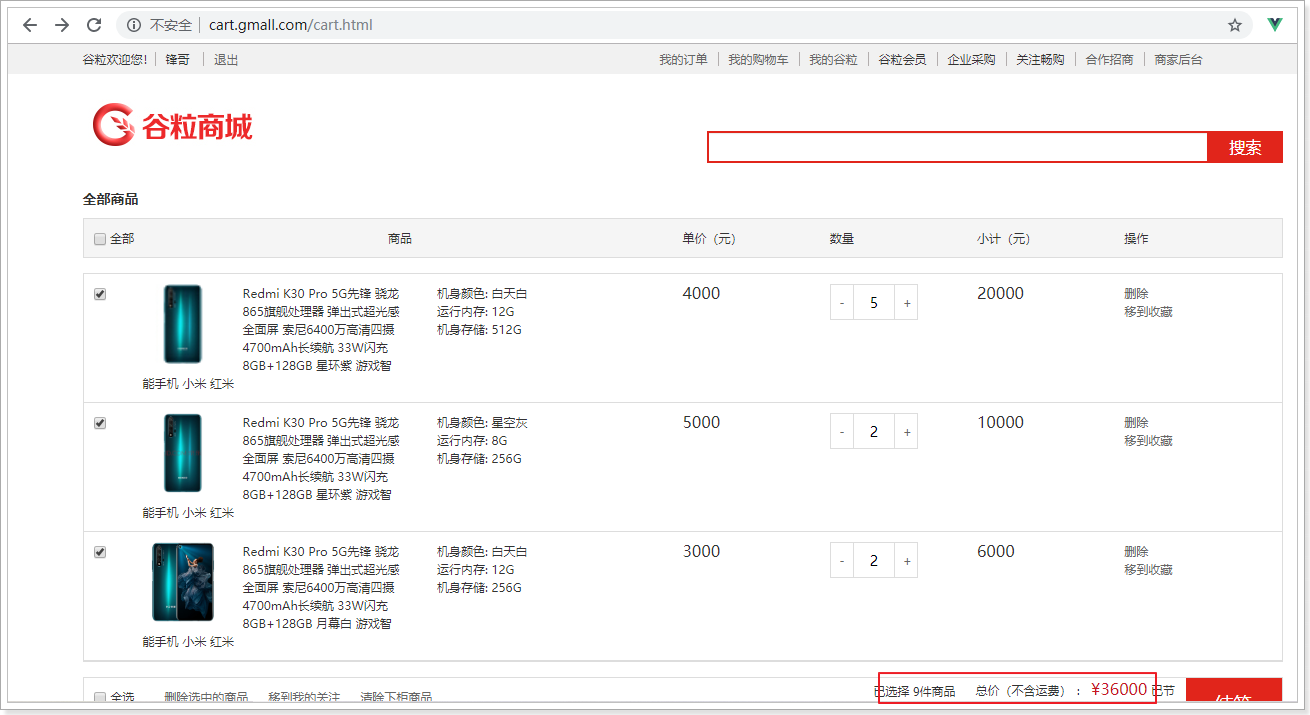Click the 谷粒商城 logo
The image size is (1310, 715).
[172, 125]
